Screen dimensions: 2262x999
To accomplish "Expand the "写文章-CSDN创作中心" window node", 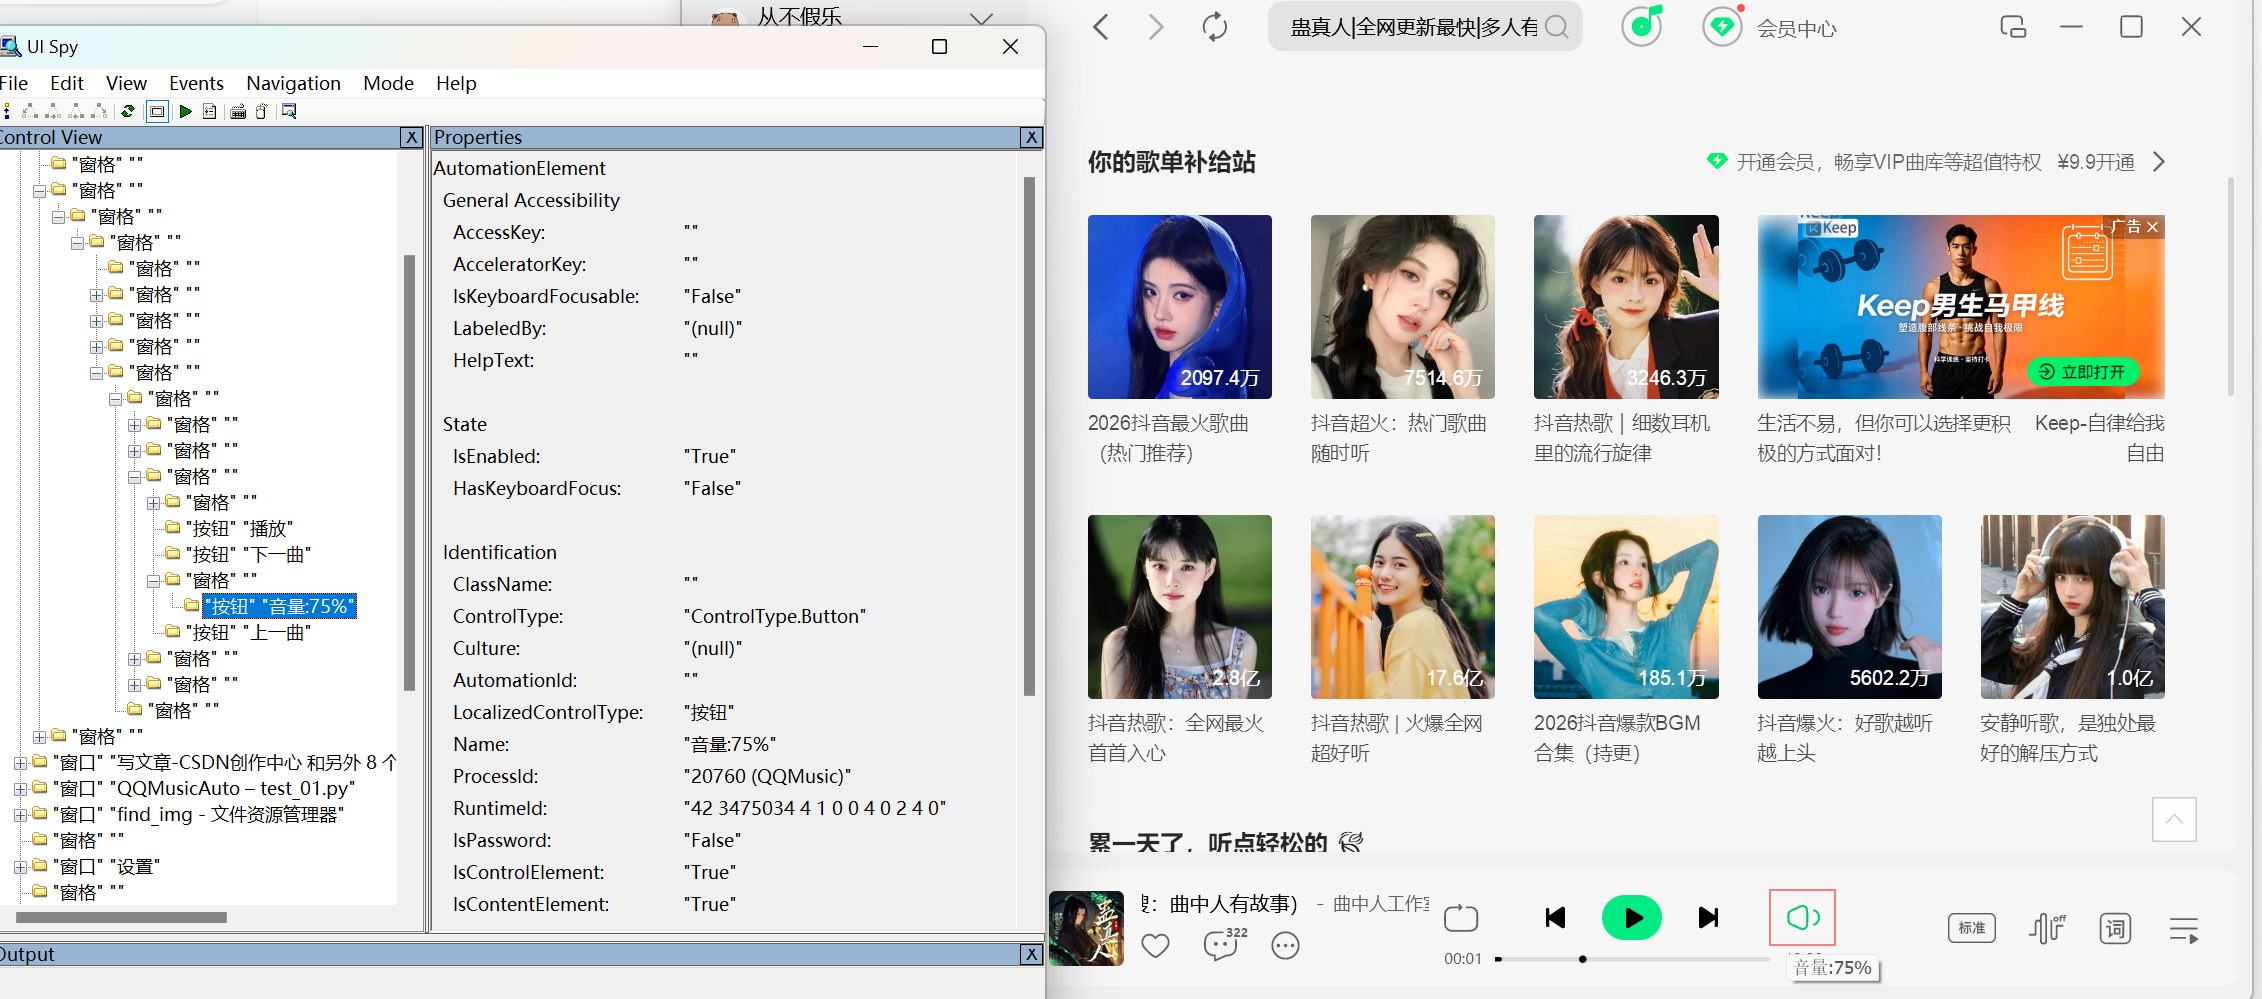I will pyautogui.click(x=20, y=763).
